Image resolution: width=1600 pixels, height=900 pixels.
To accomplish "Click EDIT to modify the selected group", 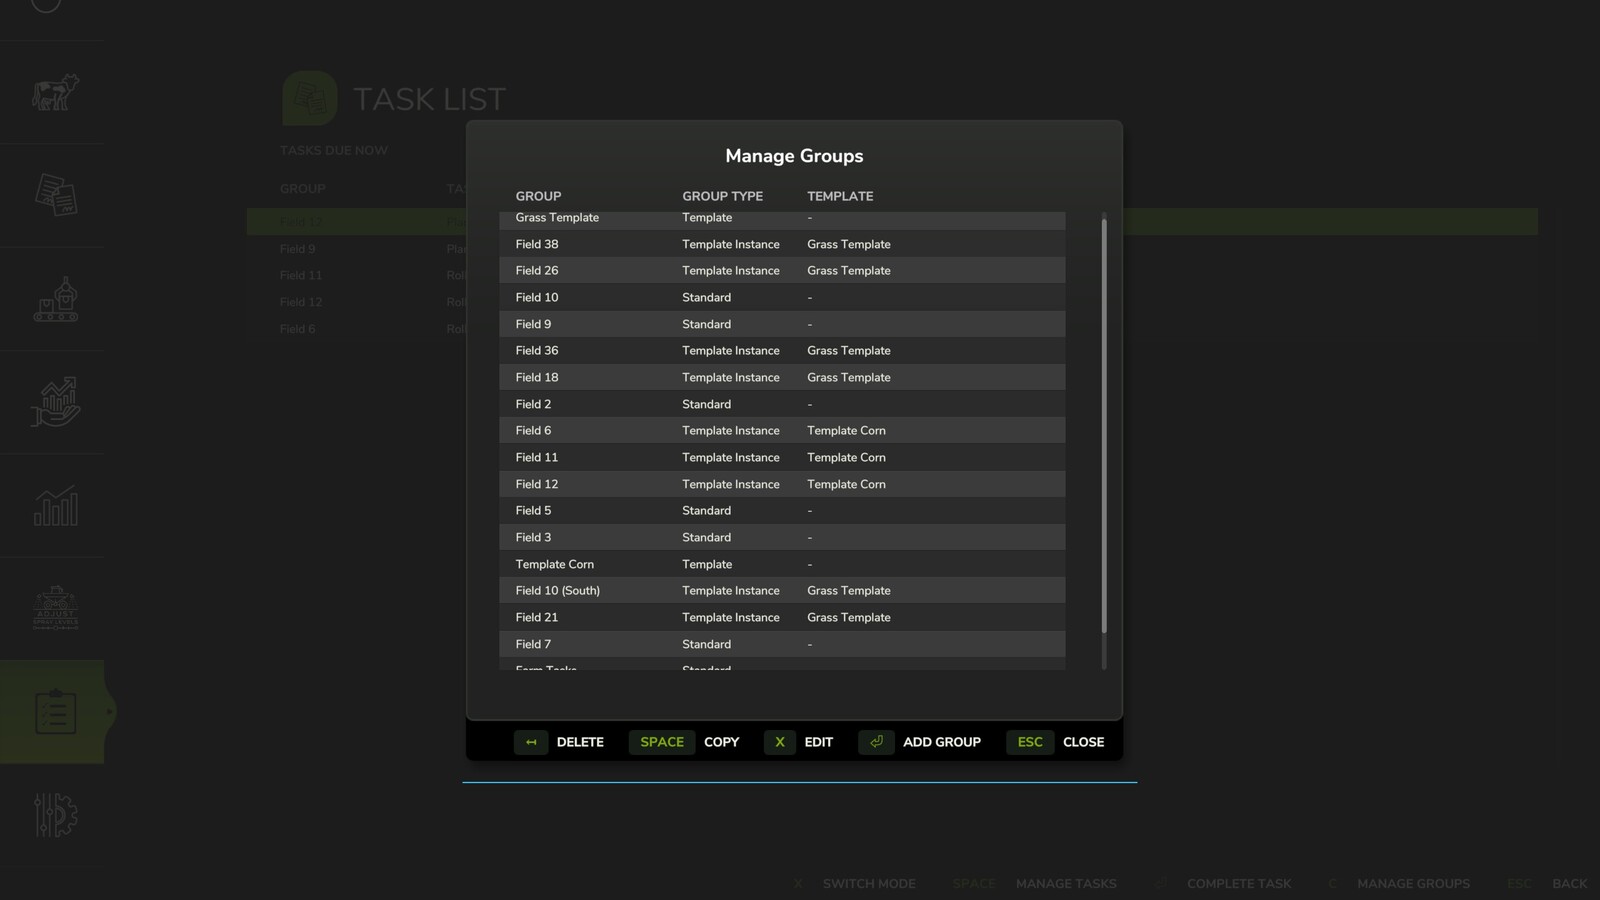I will coord(818,742).
